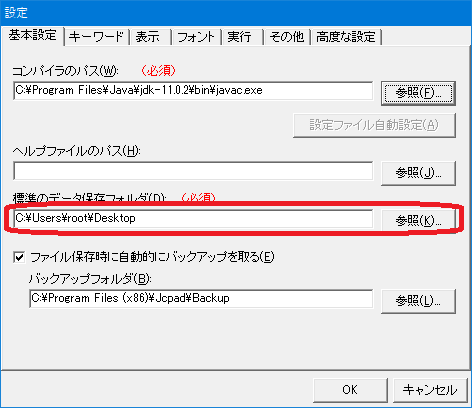
Task: Click the compiler path input field
Action: click(x=193, y=91)
